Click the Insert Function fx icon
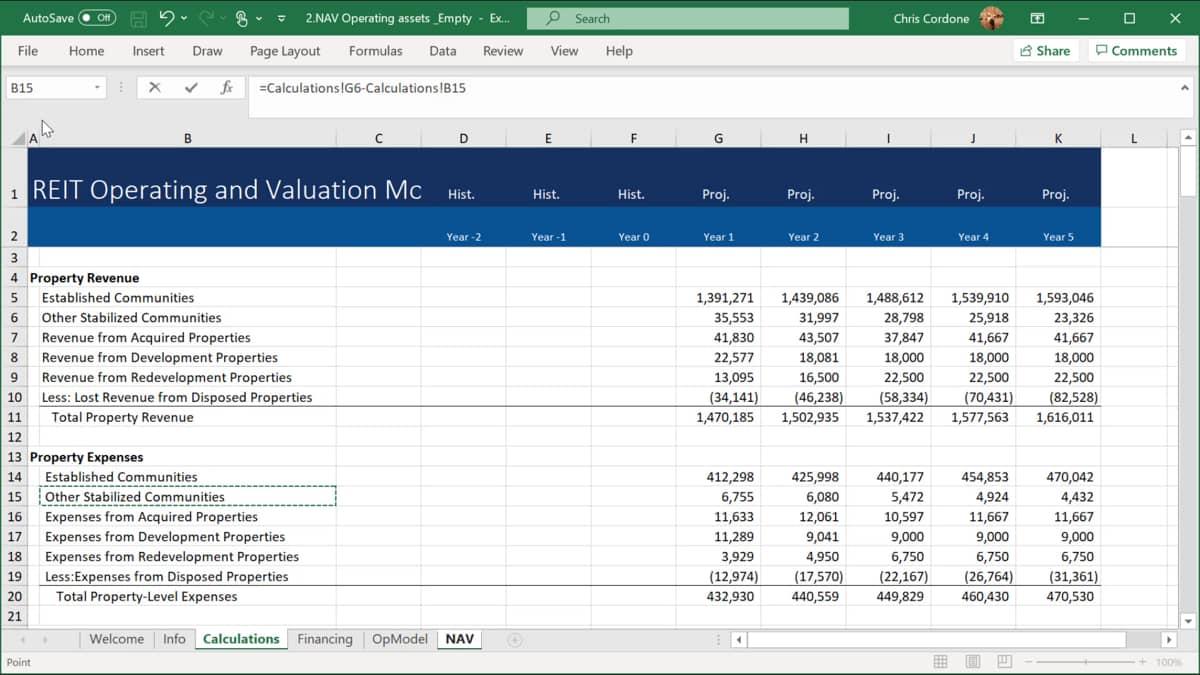Viewport: 1200px width, 675px height. tap(227, 88)
